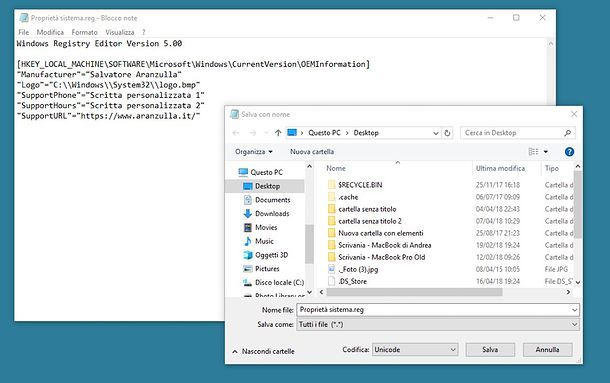Open the Salva come file type dropdown
Viewport: 610px width, 383px height.
point(438,324)
